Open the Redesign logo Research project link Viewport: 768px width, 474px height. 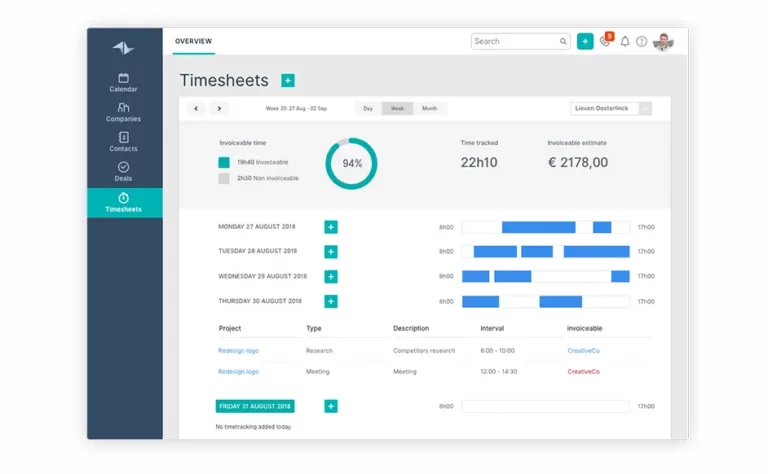[x=238, y=351]
